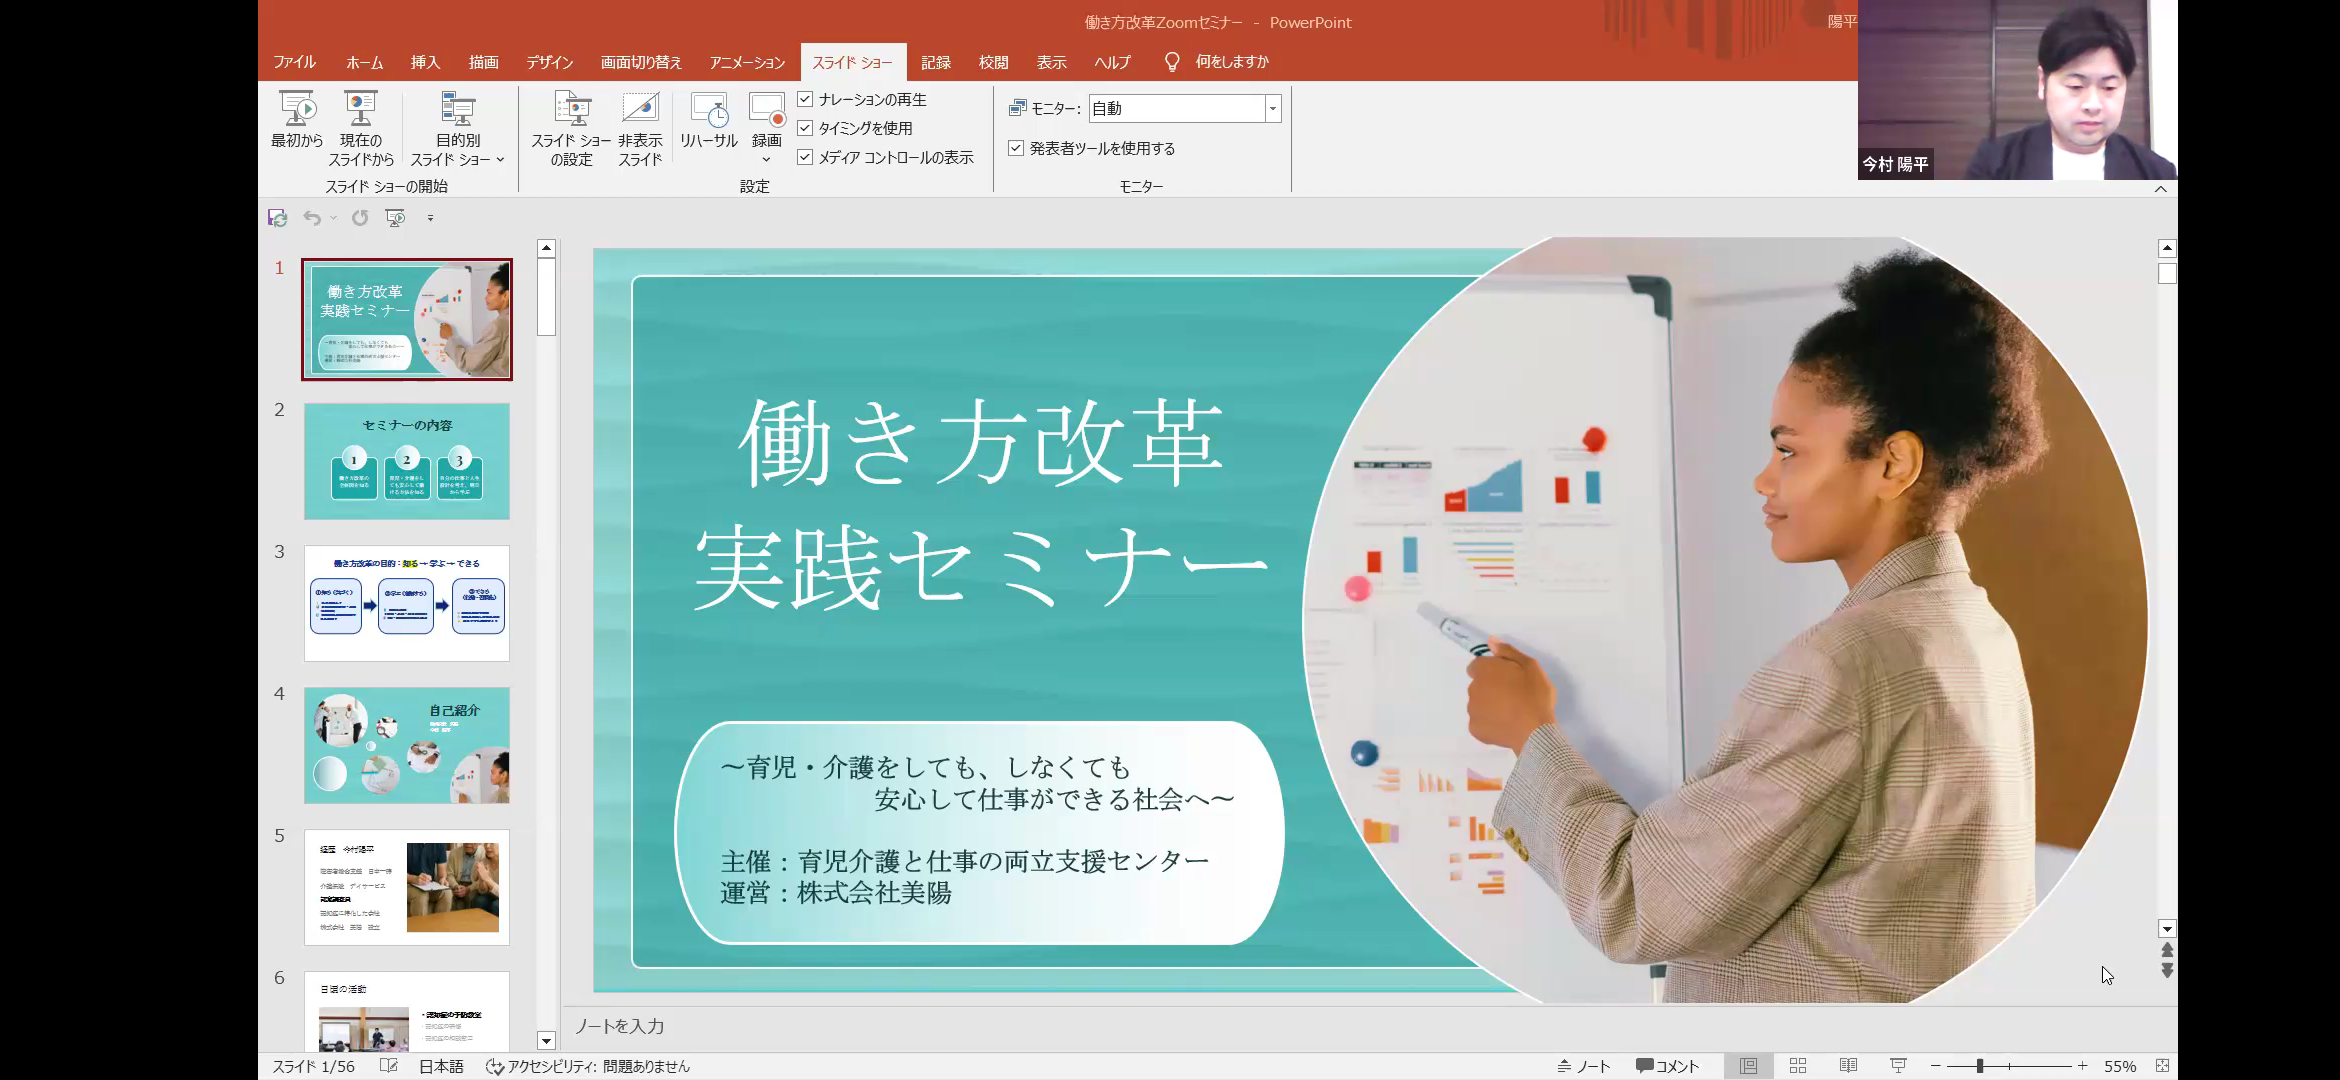Open the デザイン ribbon tab
Image resolution: width=2340 pixels, height=1080 pixels.
pos(549,62)
